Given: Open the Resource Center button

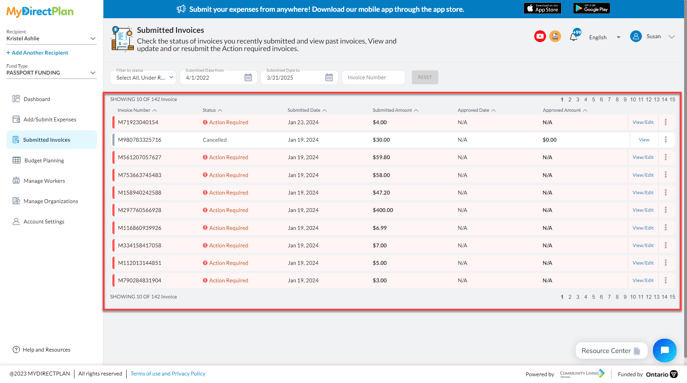Looking at the screenshot, I should (x=611, y=351).
